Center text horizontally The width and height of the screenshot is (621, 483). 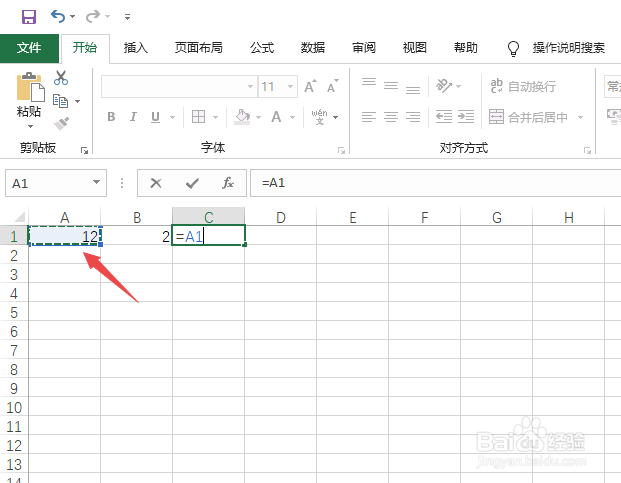(391, 117)
